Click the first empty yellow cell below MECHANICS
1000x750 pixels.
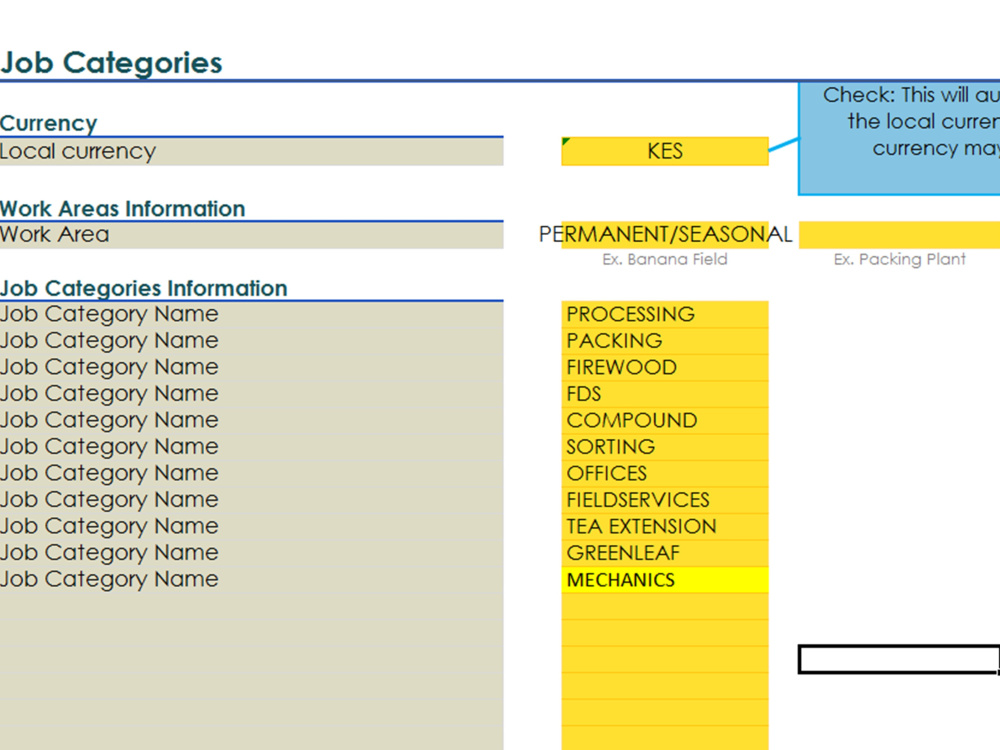coord(665,607)
